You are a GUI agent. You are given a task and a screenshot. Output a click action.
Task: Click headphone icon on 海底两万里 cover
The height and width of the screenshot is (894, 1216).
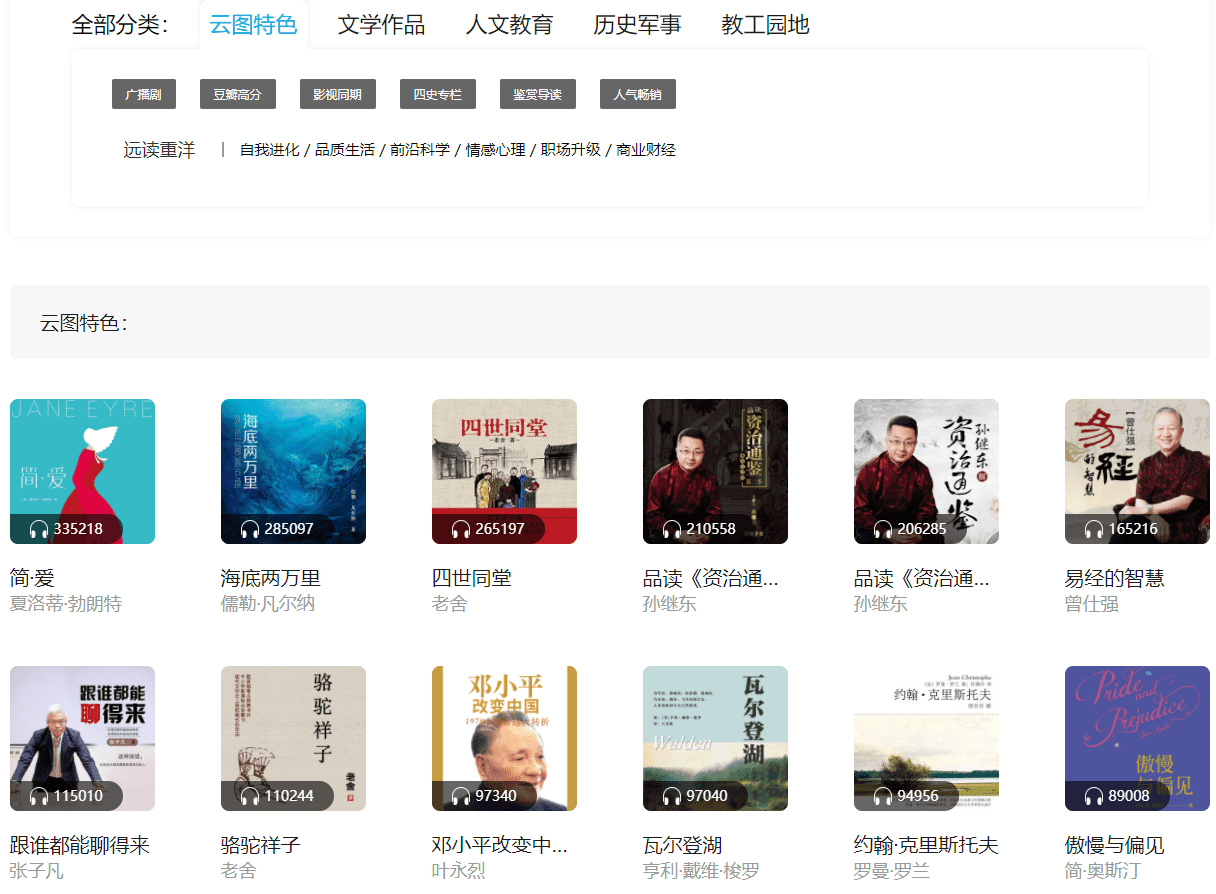click(250, 529)
